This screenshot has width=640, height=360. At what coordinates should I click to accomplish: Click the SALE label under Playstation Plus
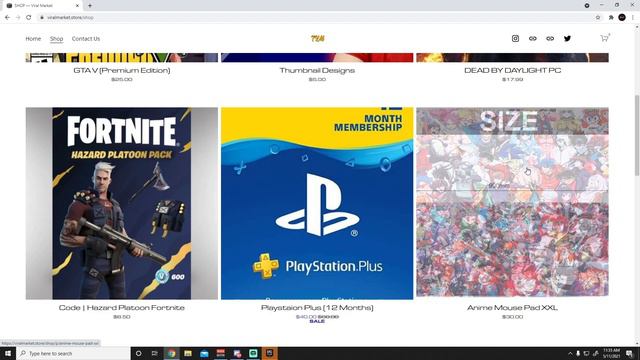pyautogui.click(x=317, y=321)
